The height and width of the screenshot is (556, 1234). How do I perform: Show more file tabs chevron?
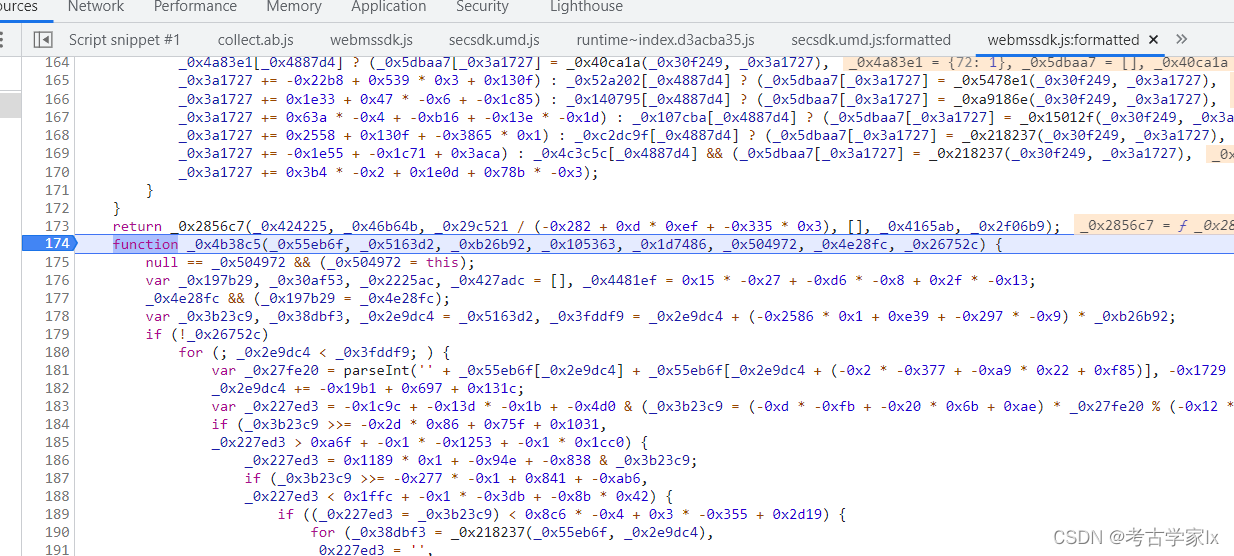[x=1182, y=40]
